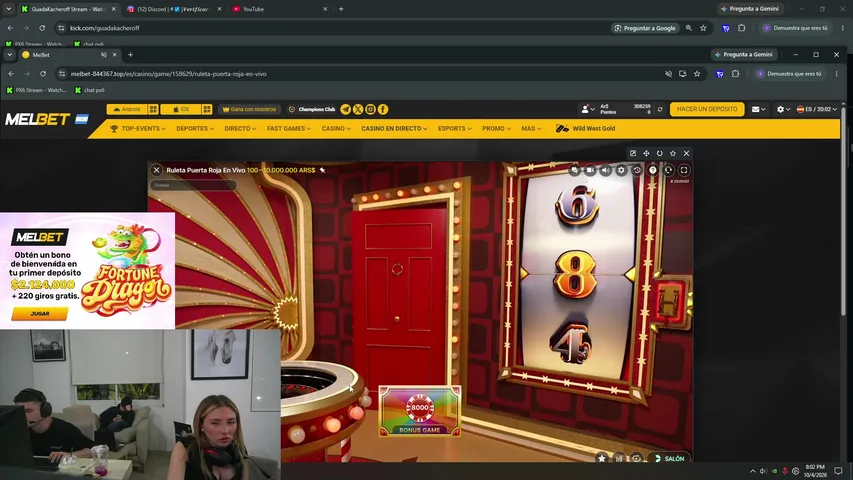Show hidden system tray icons

click(x=752, y=471)
